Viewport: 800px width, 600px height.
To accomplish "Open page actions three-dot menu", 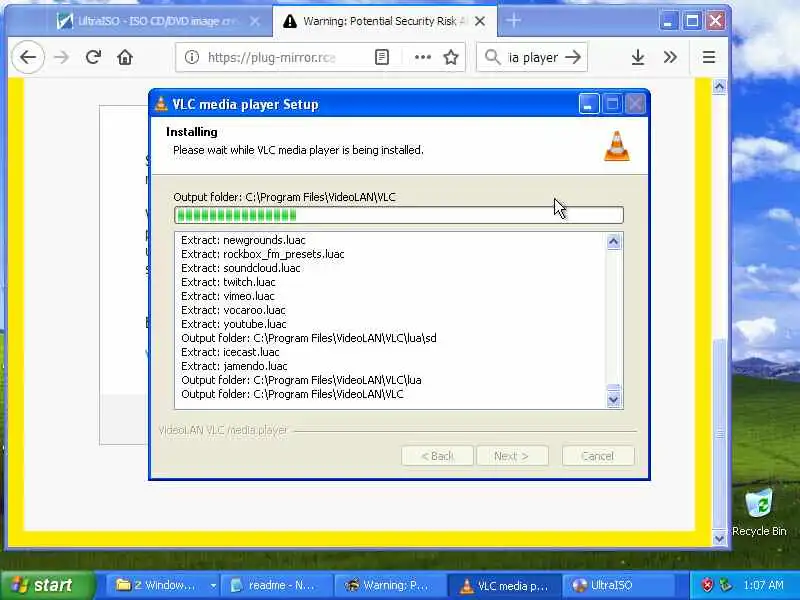I will [x=423, y=57].
